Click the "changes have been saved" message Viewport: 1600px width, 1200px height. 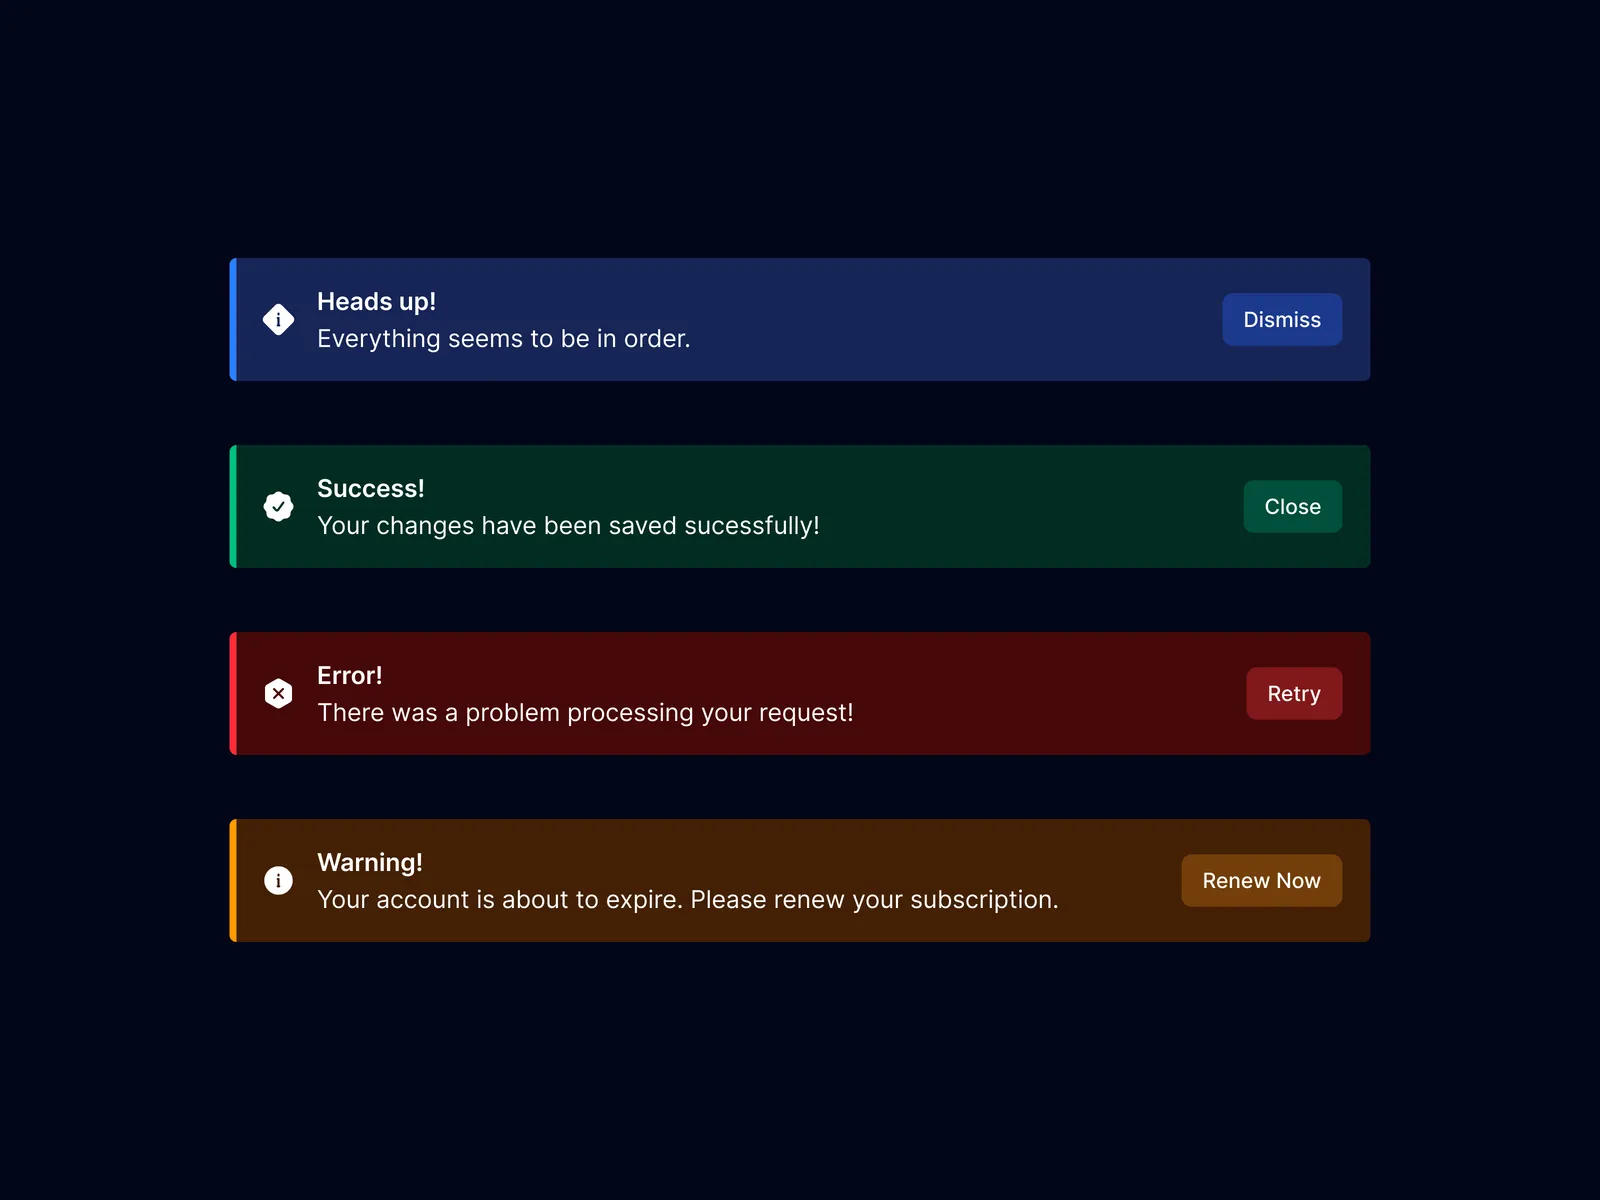pyautogui.click(x=568, y=526)
